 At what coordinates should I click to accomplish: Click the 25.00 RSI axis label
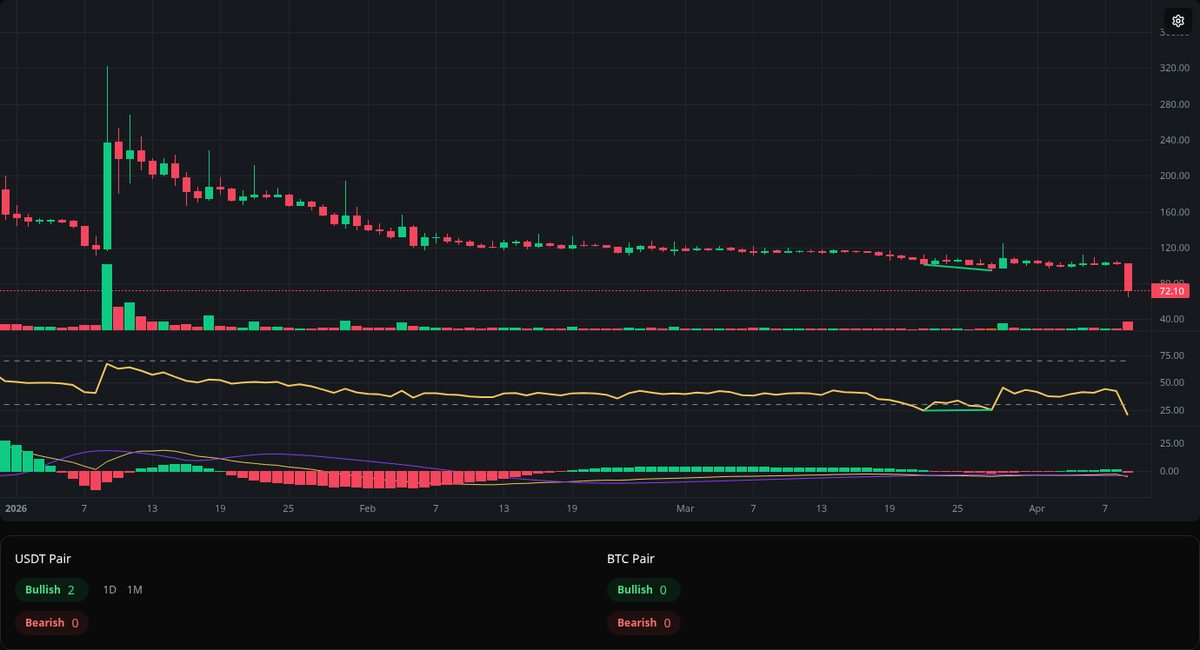[x=1173, y=411]
